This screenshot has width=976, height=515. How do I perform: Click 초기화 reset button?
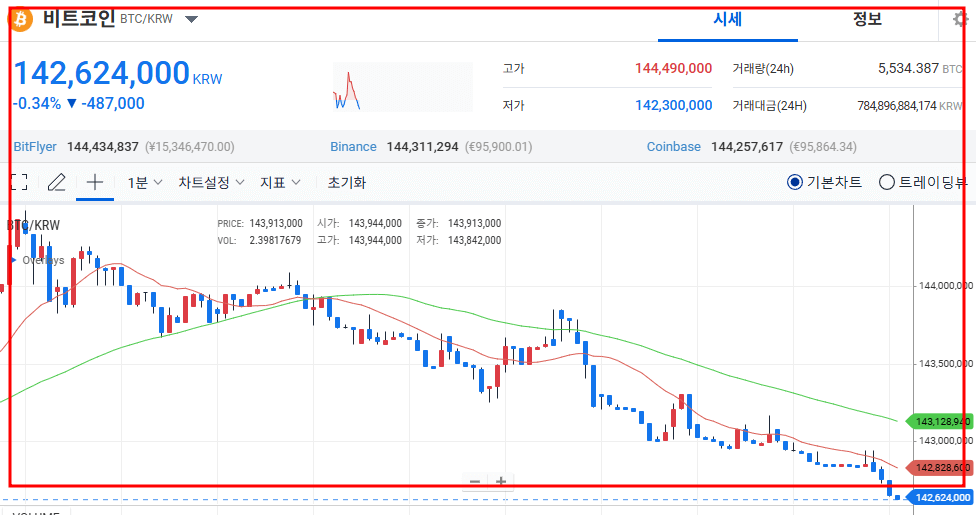tap(347, 182)
